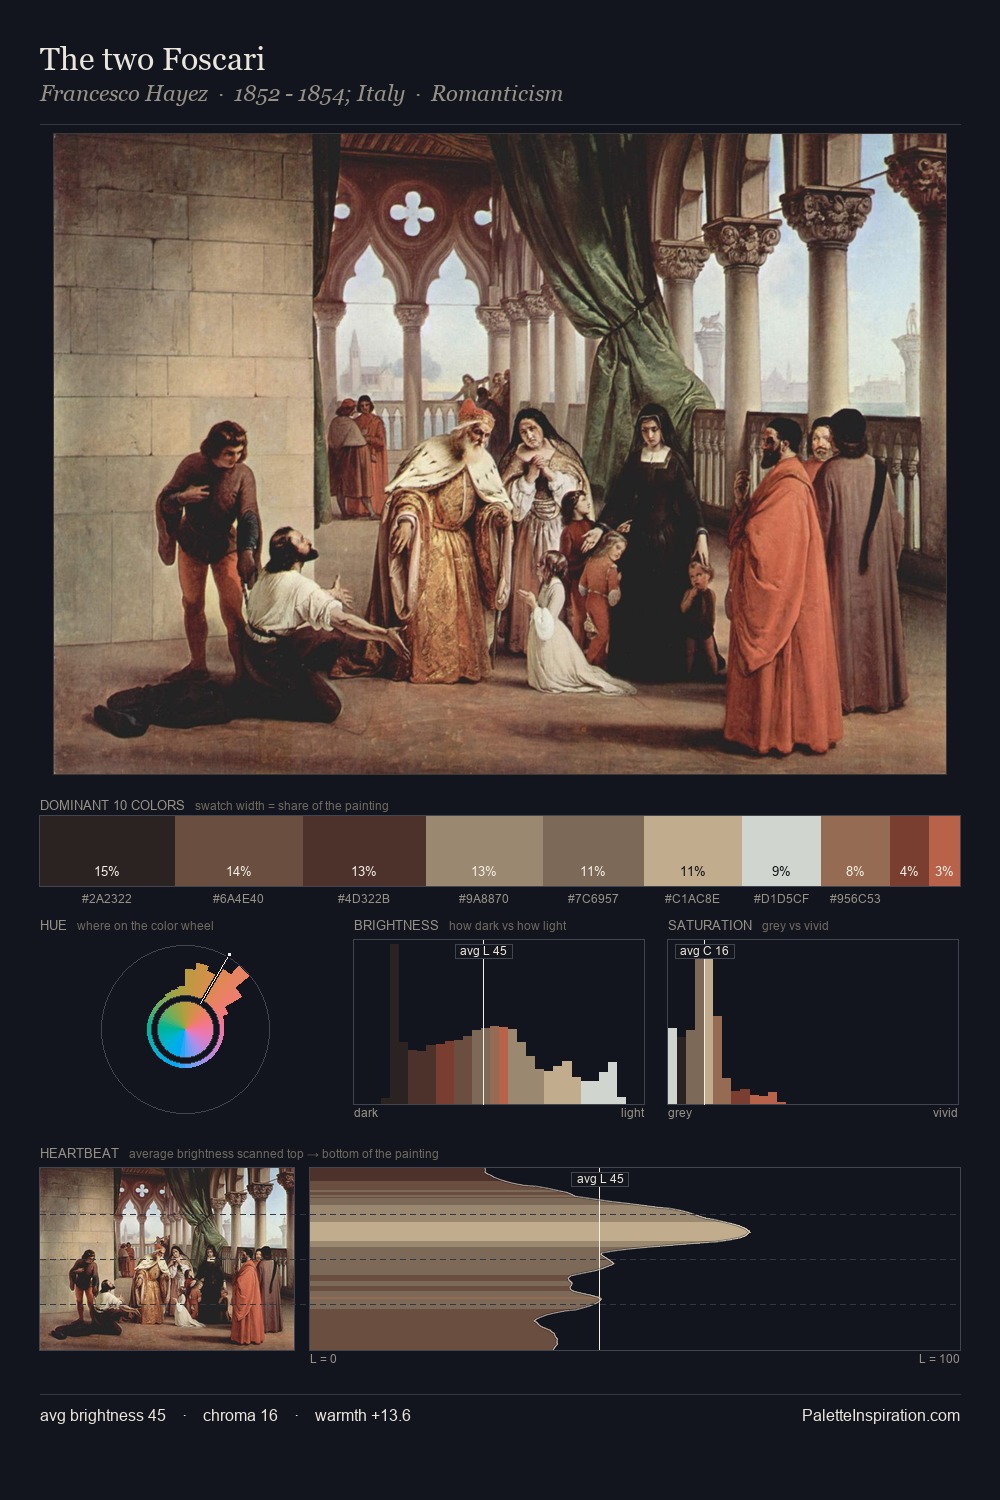Click the saturation histogram chart
This screenshot has width=1000, height=1500.
coord(813,1022)
